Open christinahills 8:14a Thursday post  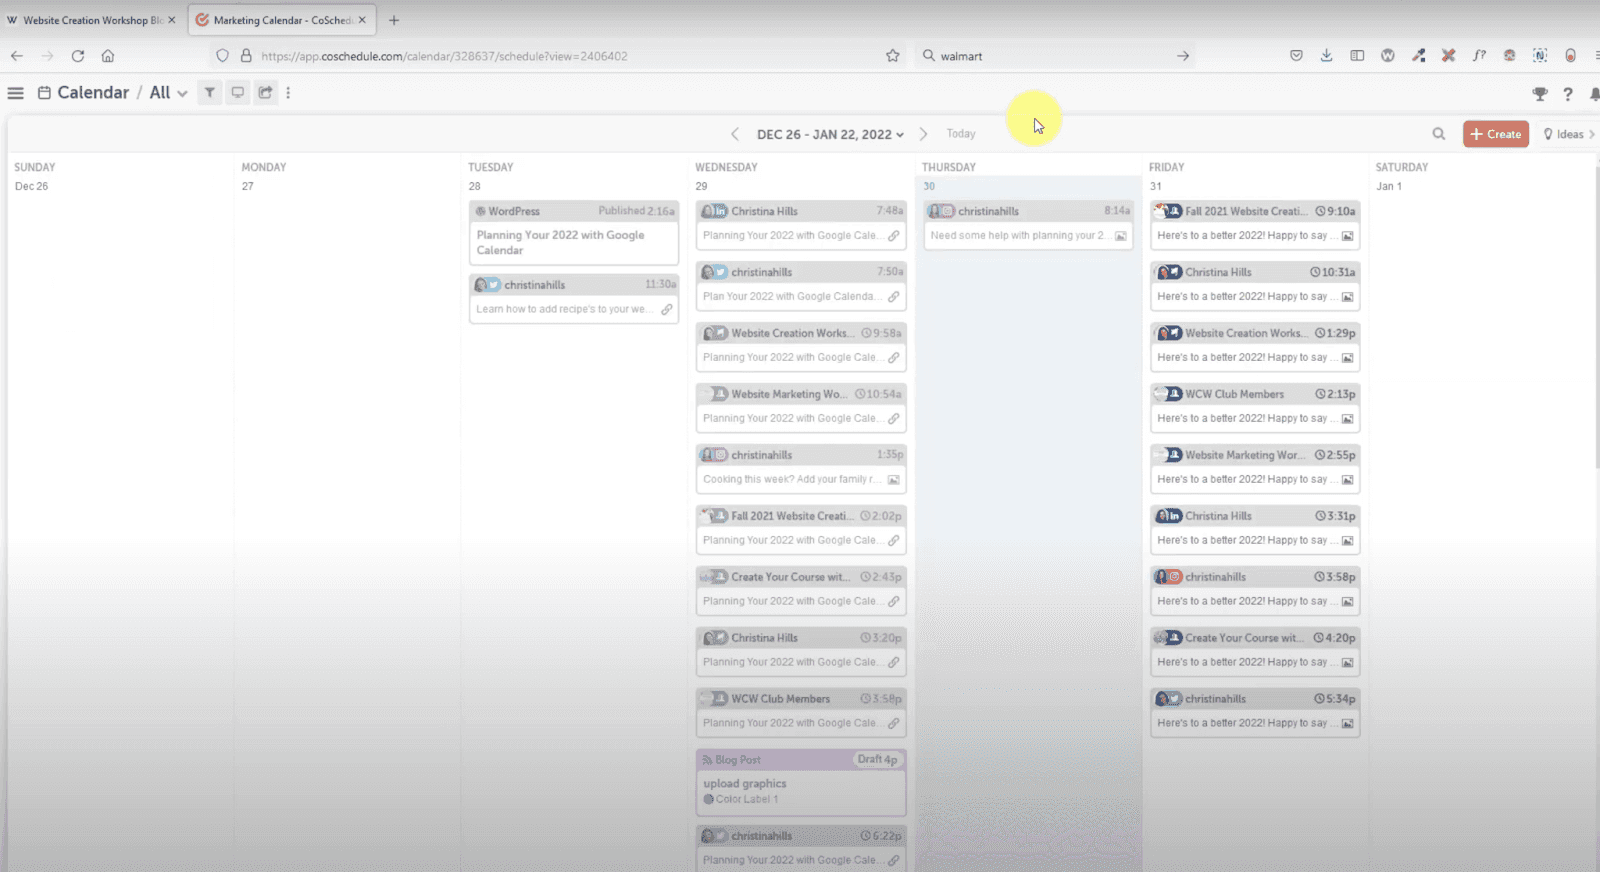click(1028, 224)
